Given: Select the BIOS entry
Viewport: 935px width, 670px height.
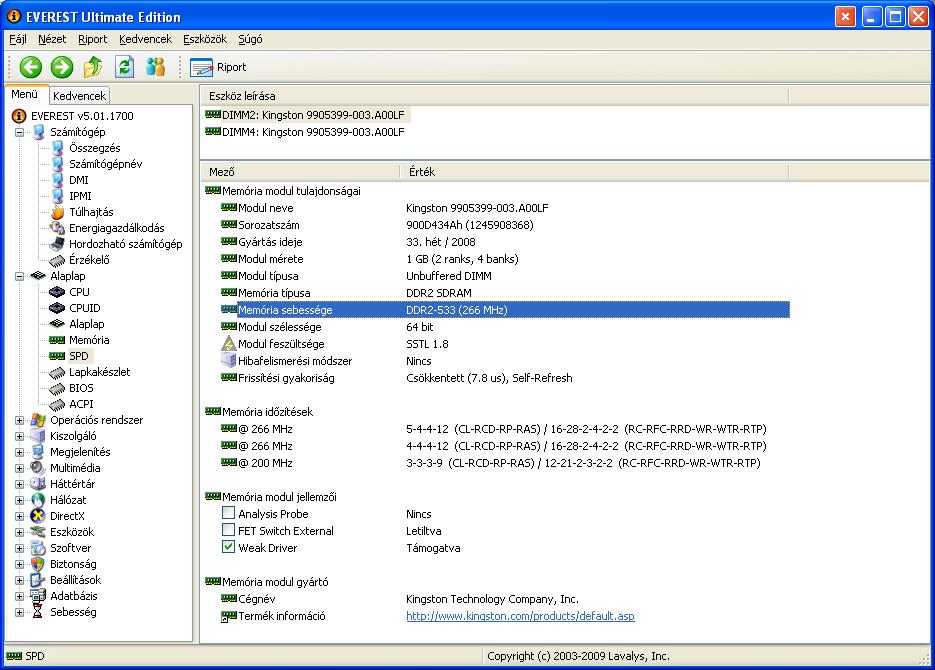Looking at the screenshot, I should (81, 389).
